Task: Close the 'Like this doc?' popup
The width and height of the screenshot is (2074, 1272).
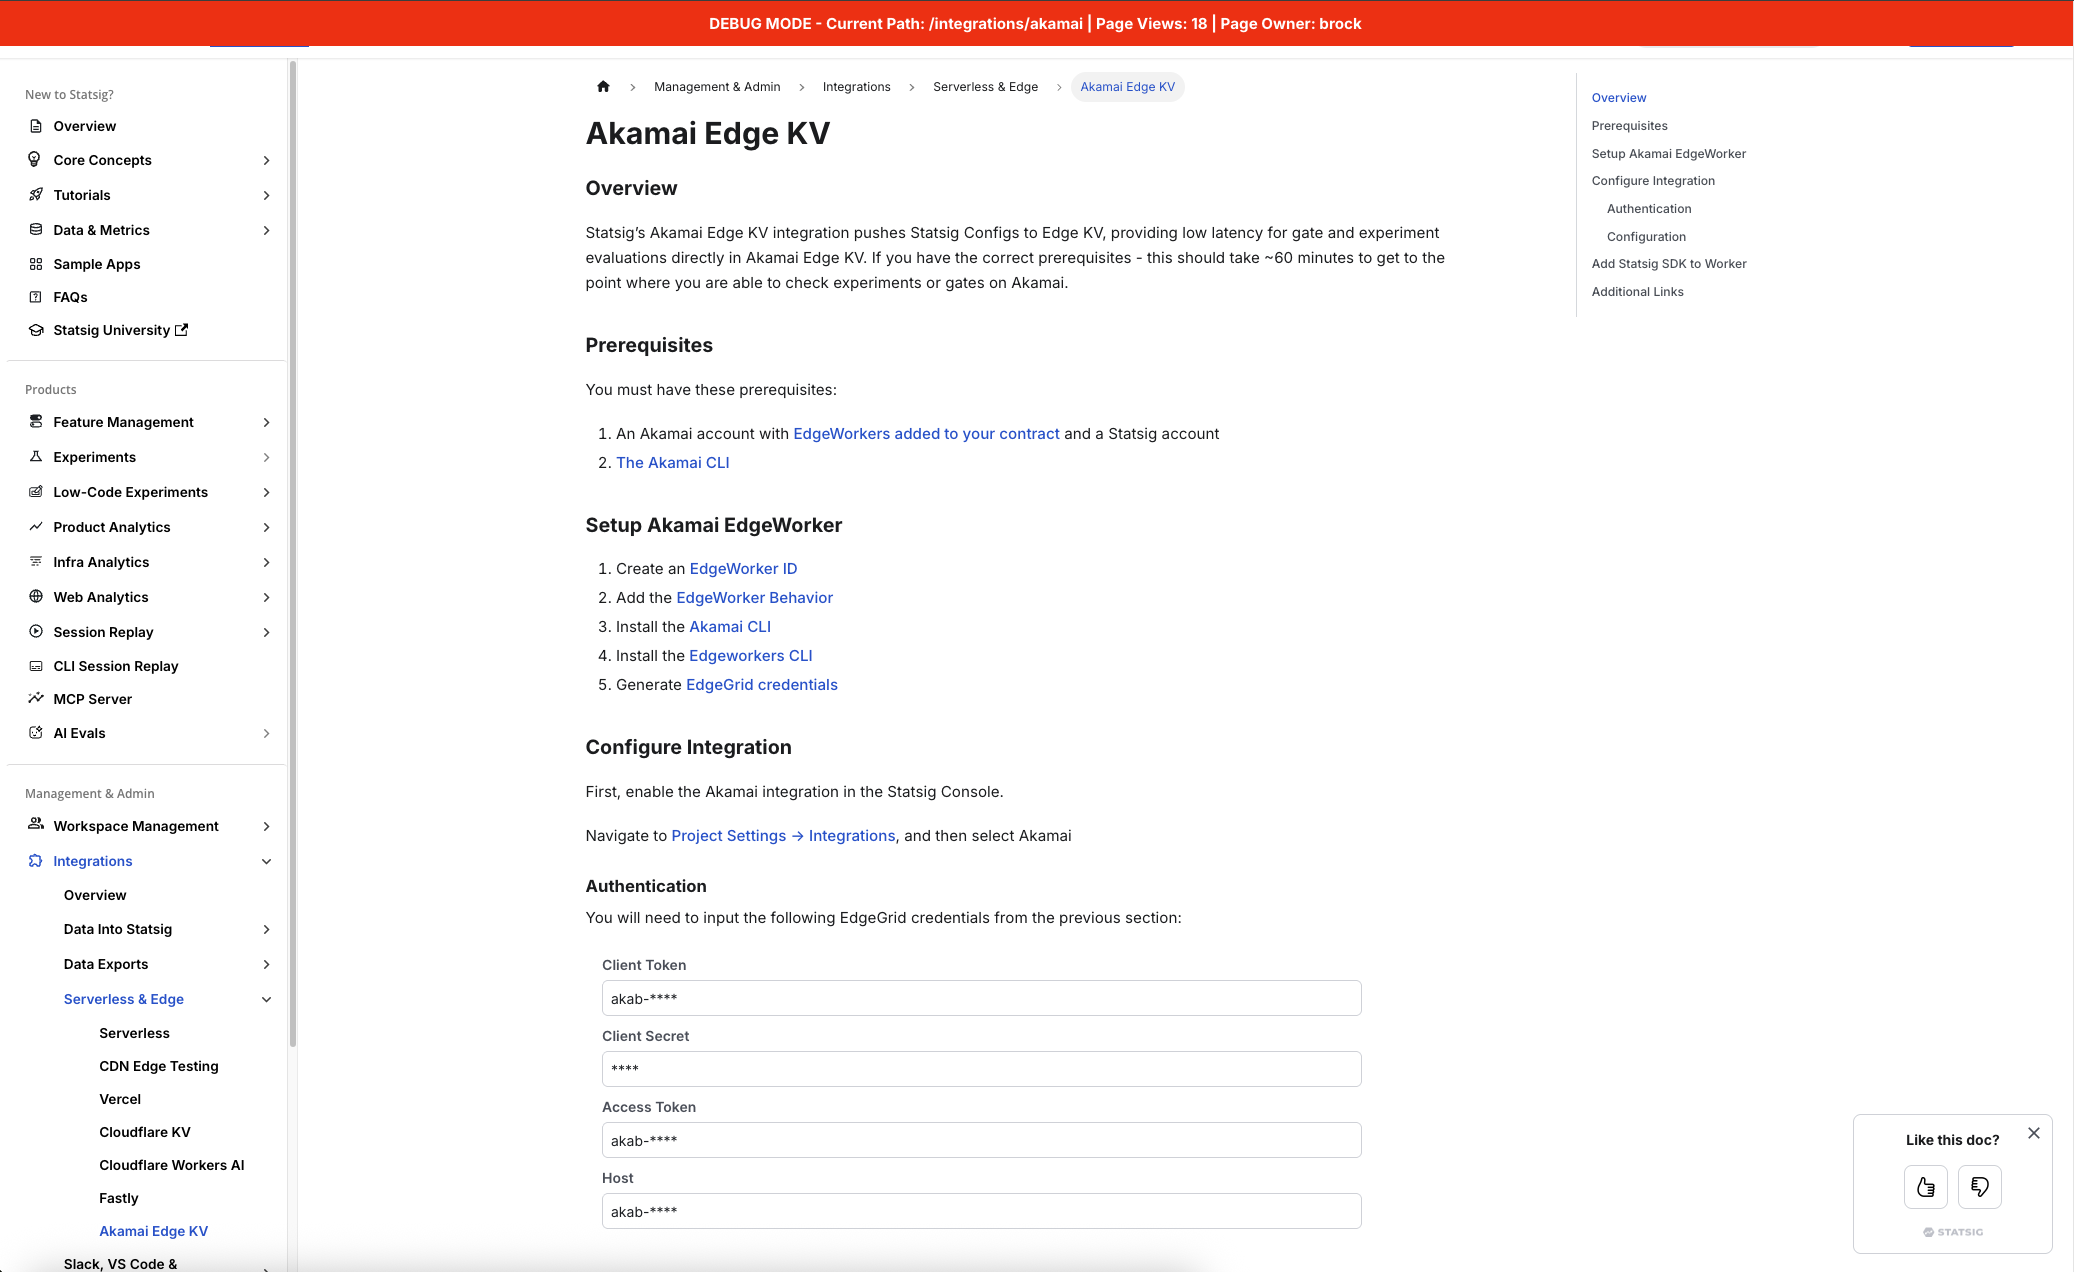Action: [x=2033, y=1133]
